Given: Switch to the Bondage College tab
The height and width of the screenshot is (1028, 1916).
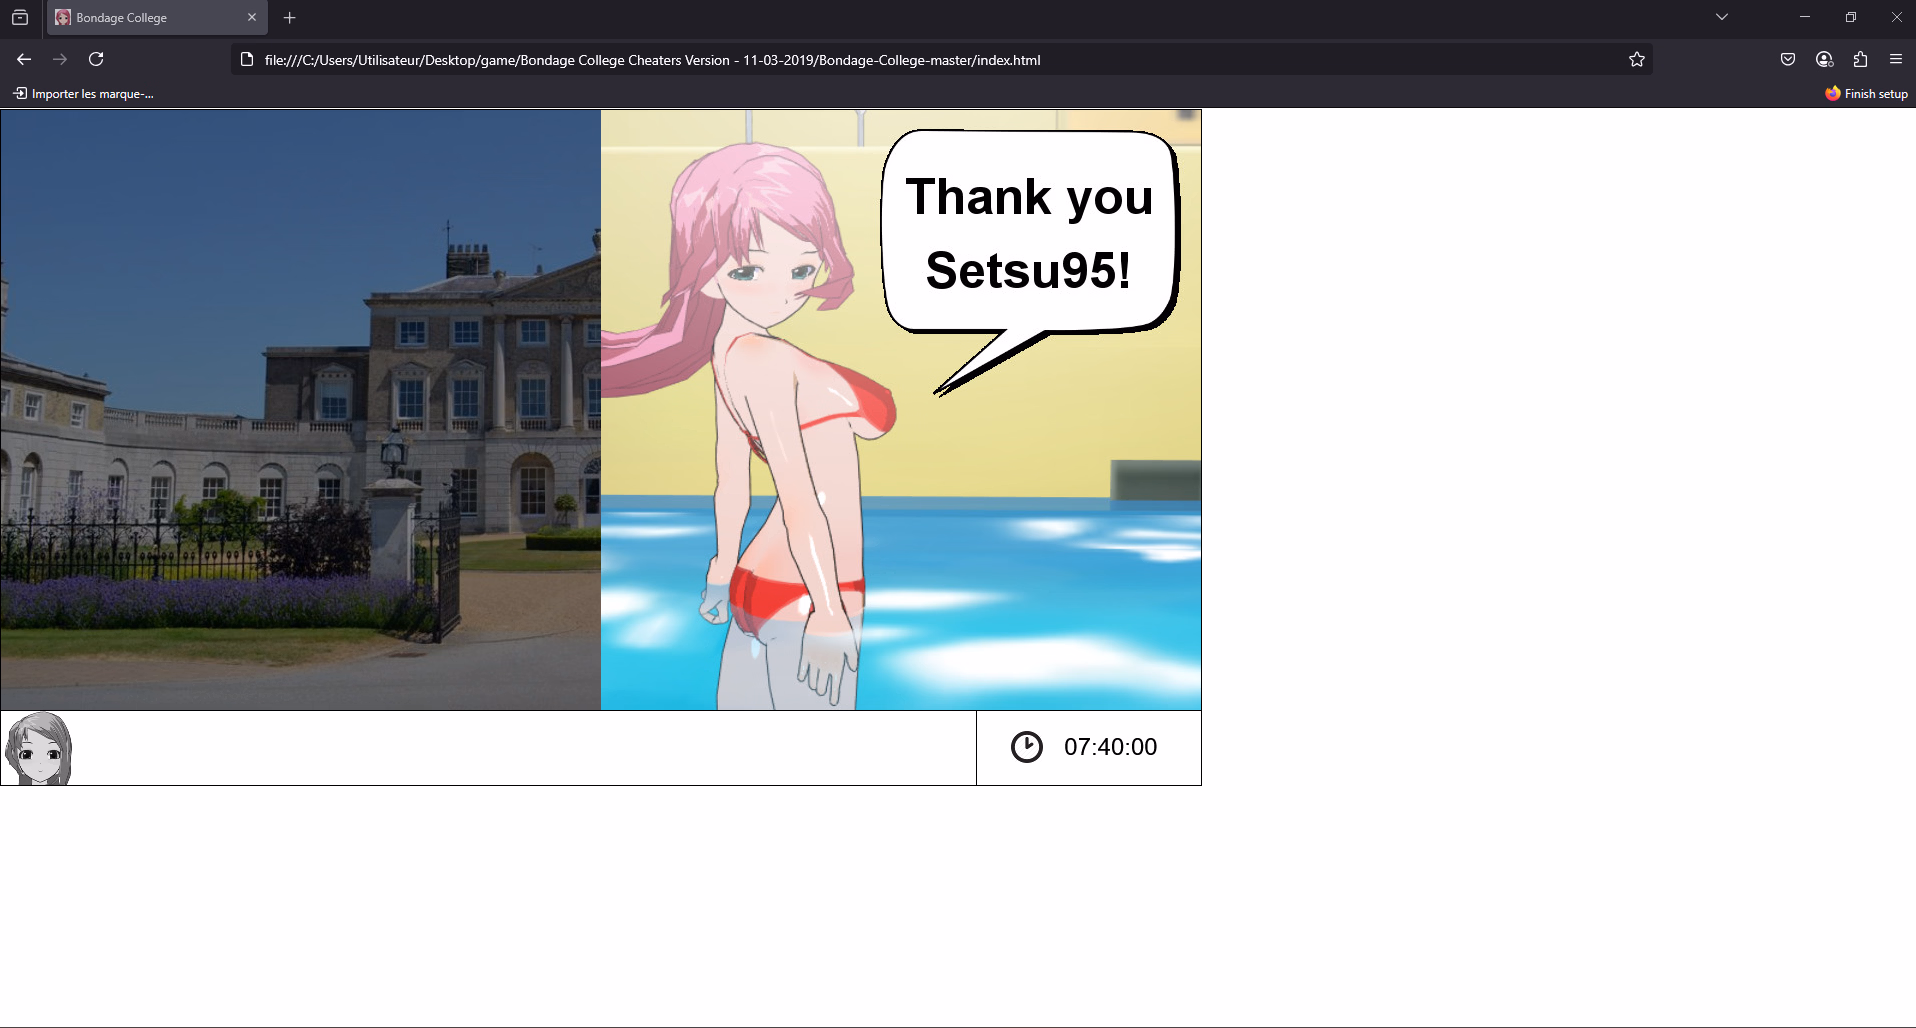Looking at the screenshot, I should [140, 18].
